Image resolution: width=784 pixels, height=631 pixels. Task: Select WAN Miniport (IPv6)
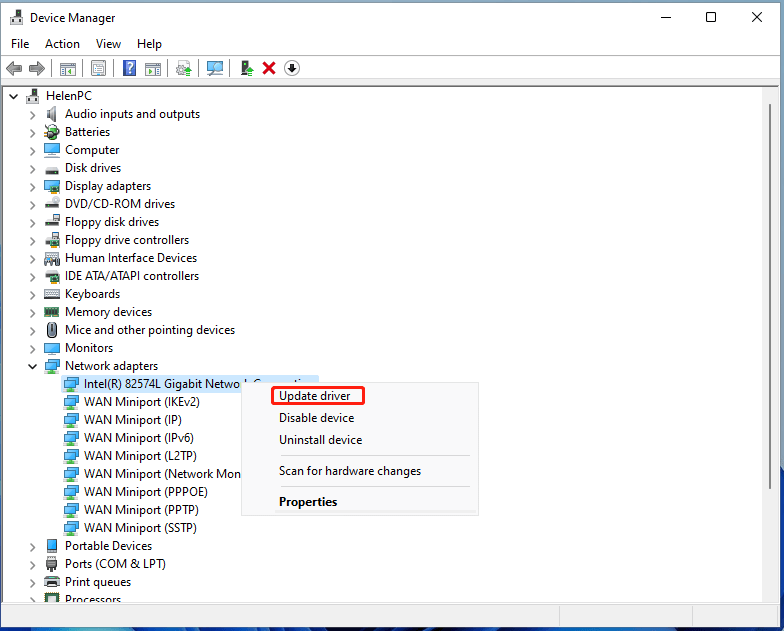(138, 438)
